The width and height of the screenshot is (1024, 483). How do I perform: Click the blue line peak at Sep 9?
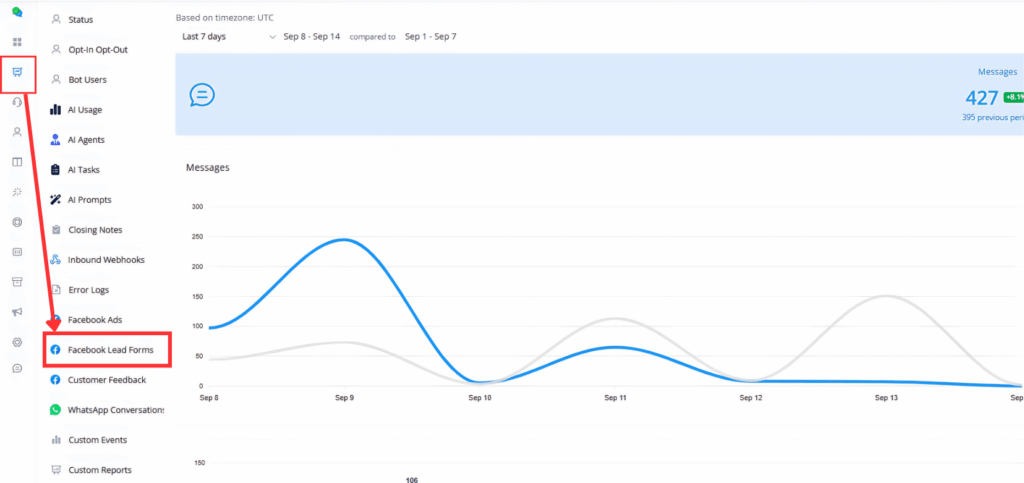pyautogui.click(x=343, y=239)
